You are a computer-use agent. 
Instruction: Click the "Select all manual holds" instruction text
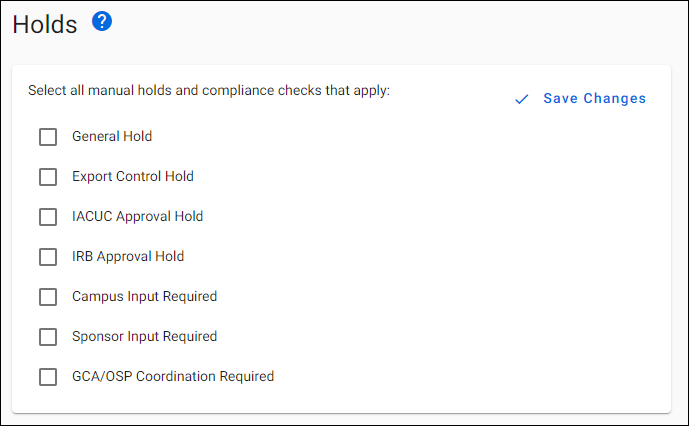click(x=208, y=90)
